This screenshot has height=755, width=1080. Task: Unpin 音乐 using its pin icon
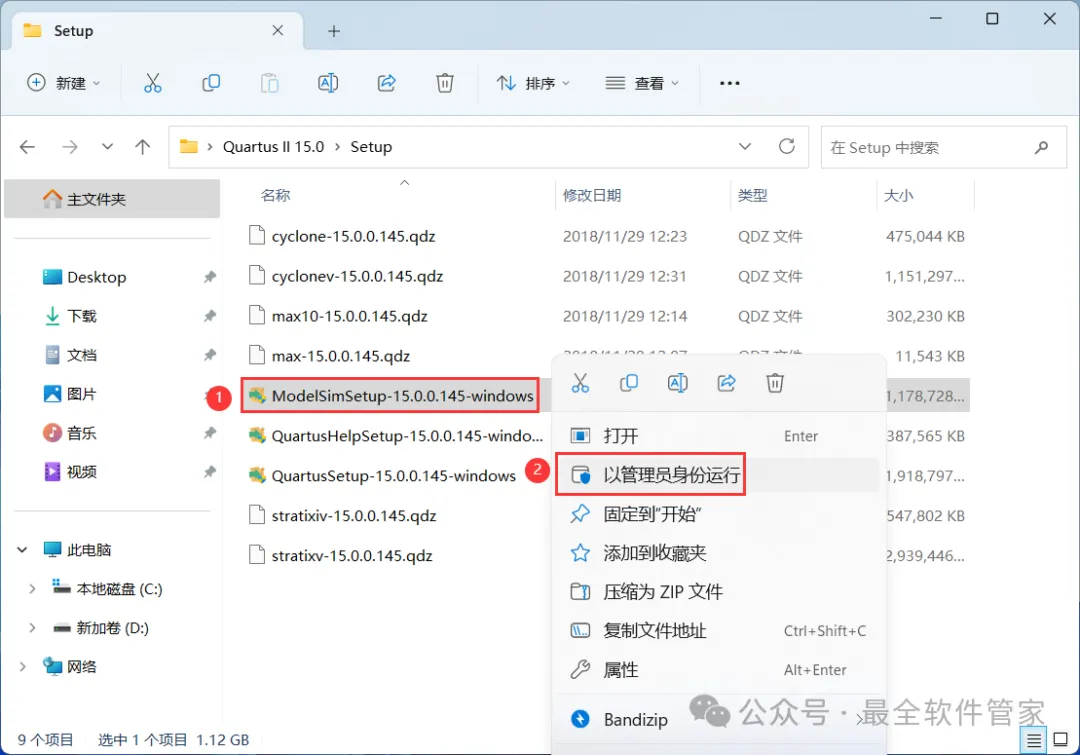(x=209, y=433)
